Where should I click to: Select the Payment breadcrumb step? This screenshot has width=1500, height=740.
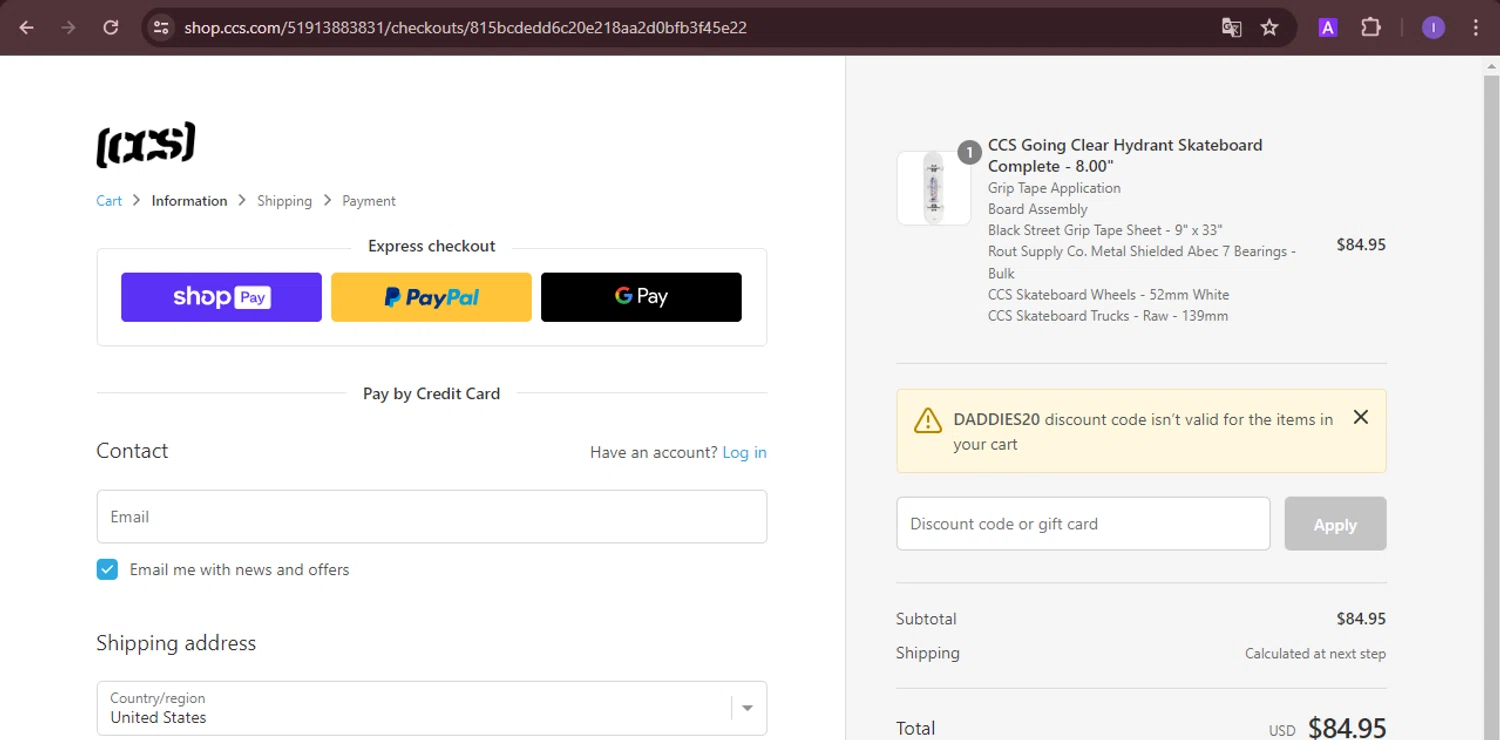369,201
